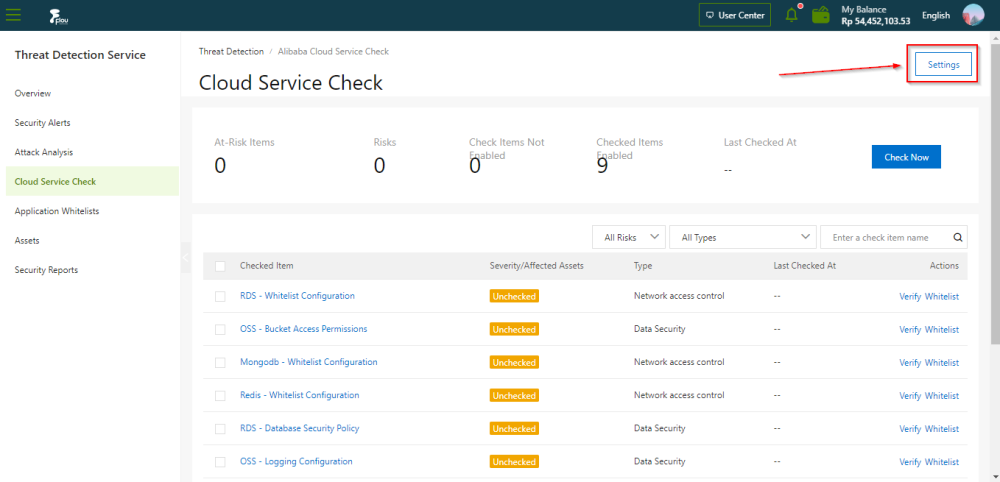Click the Unchecked badge for Mongodb row
This screenshot has width=1000, height=482.
514,362
